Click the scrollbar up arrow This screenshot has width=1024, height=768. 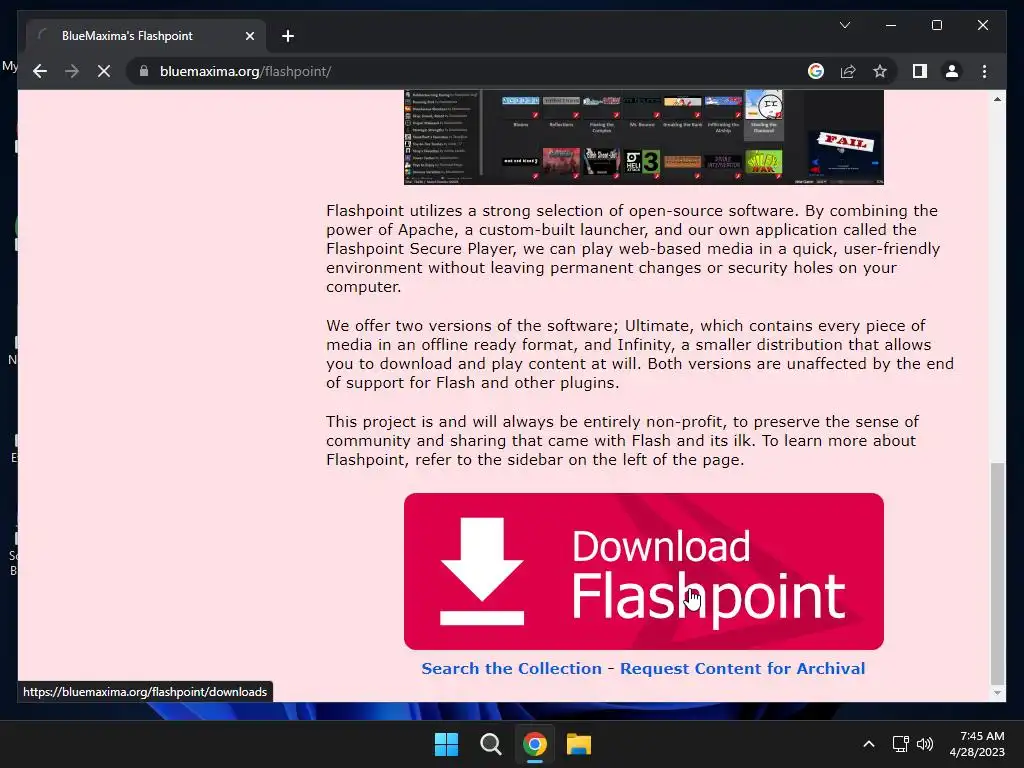pos(997,99)
